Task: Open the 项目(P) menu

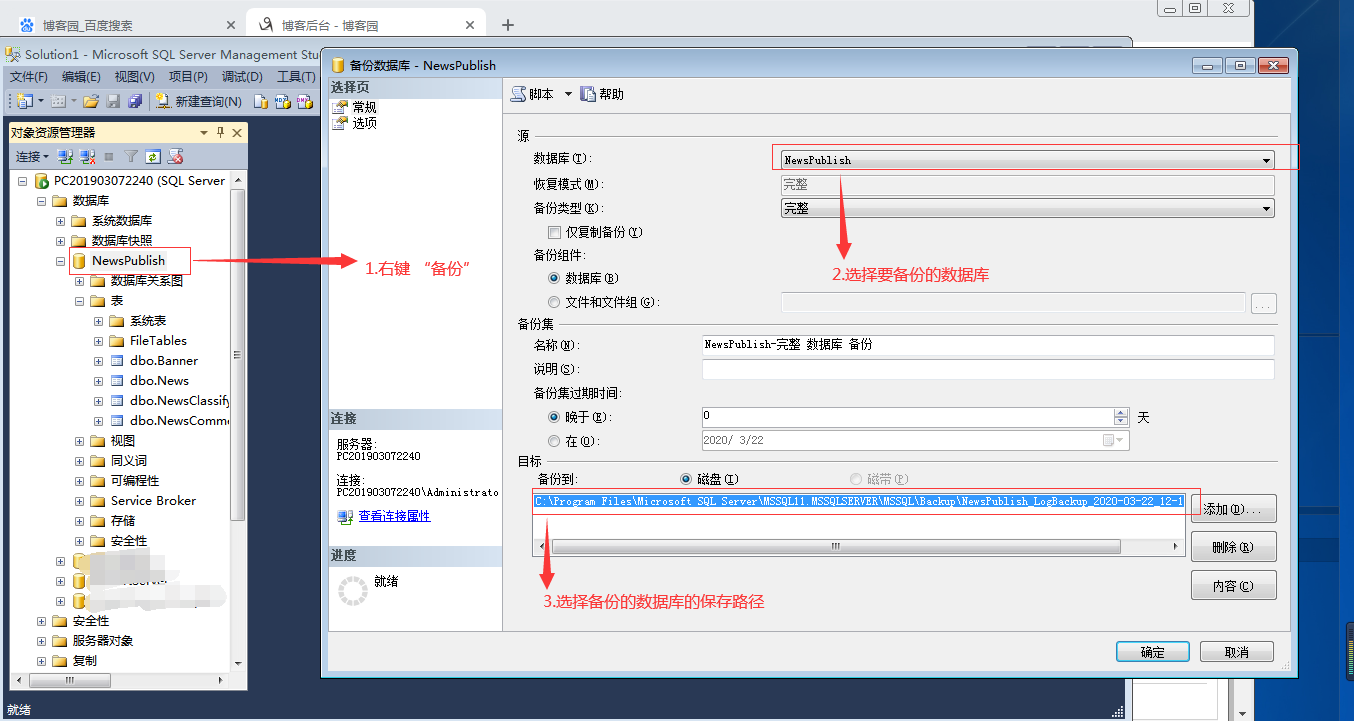Action: [x=188, y=77]
